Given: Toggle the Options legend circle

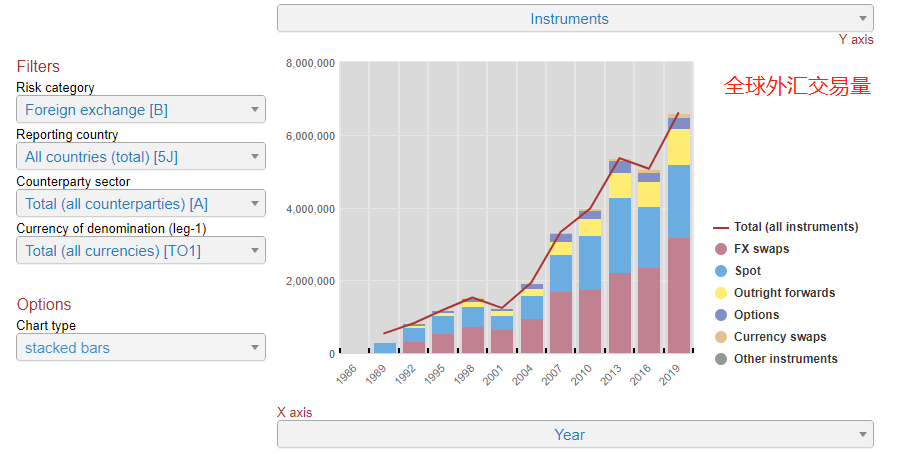Looking at the screenshot, I should tap(720, 315).
